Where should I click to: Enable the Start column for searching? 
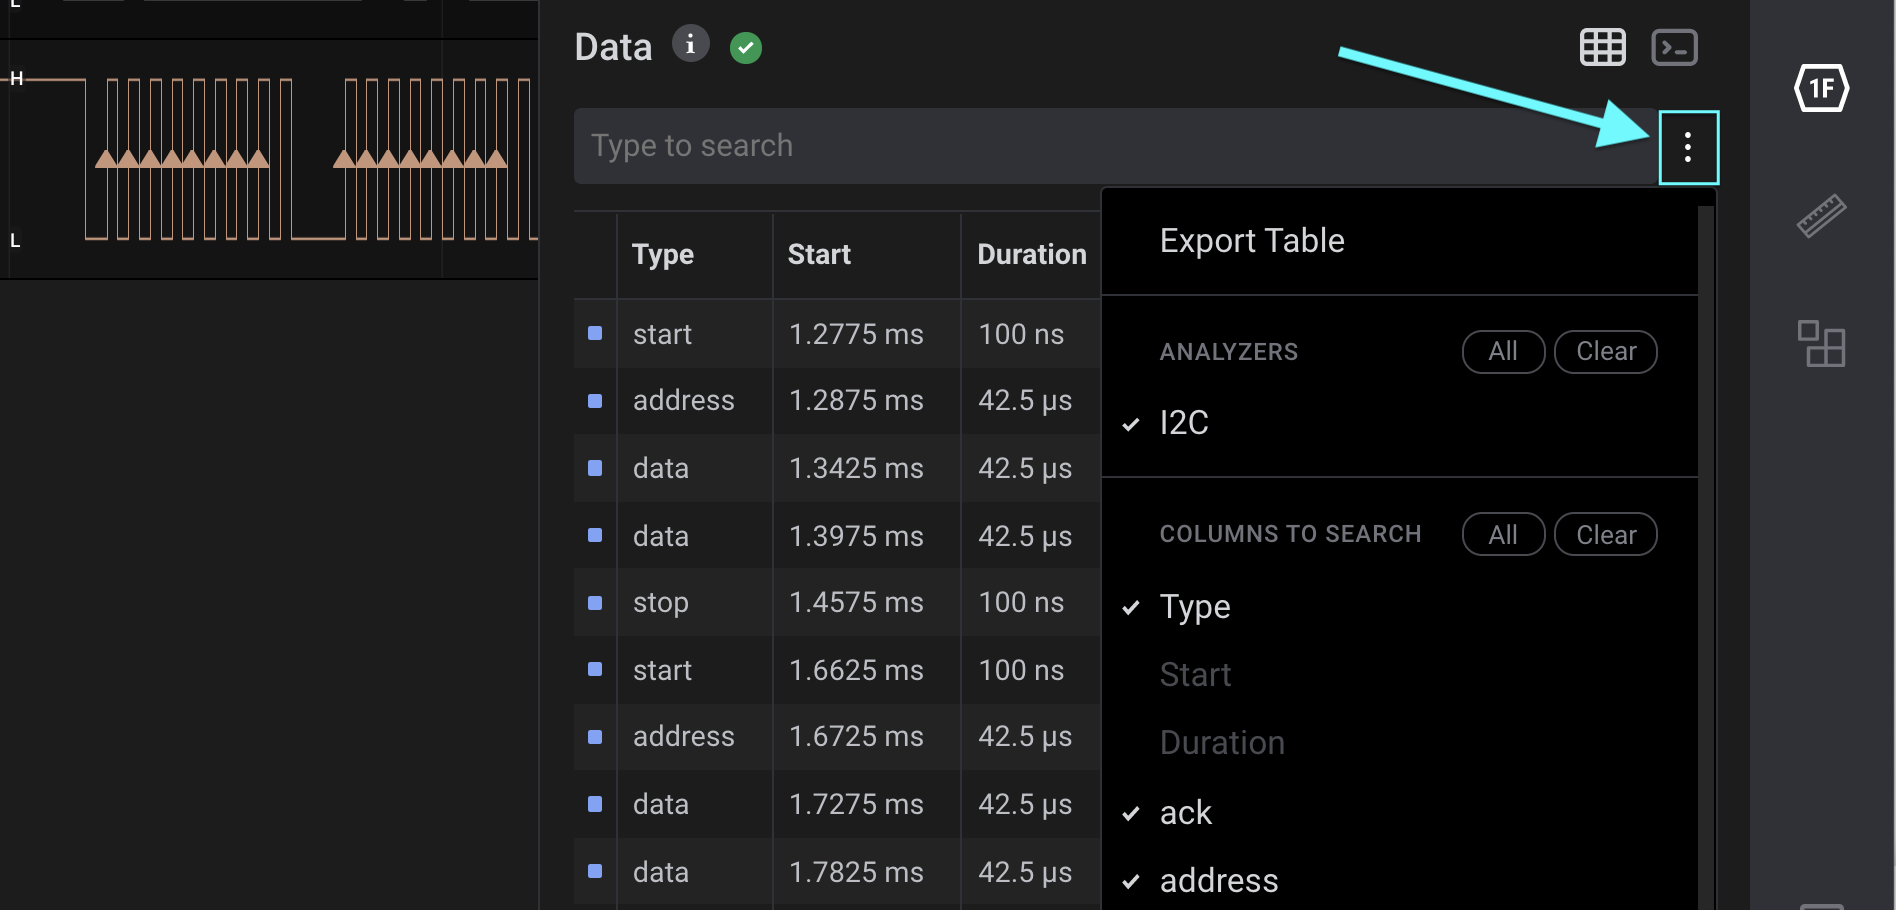(x=1195, y=674)
